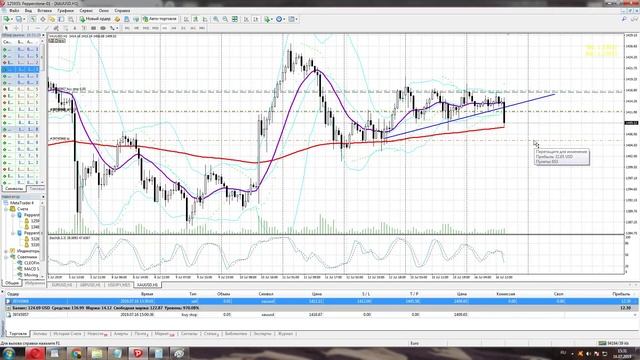The width and height of the screenshot is (640, 360).
Task: Switch to bar chart icon
Action: click(x=186, y=19)
